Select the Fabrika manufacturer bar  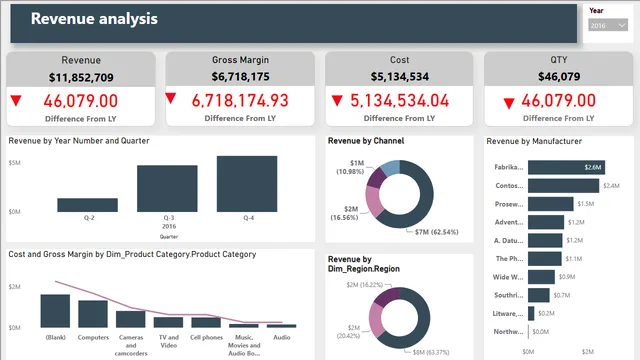point(566,167)
